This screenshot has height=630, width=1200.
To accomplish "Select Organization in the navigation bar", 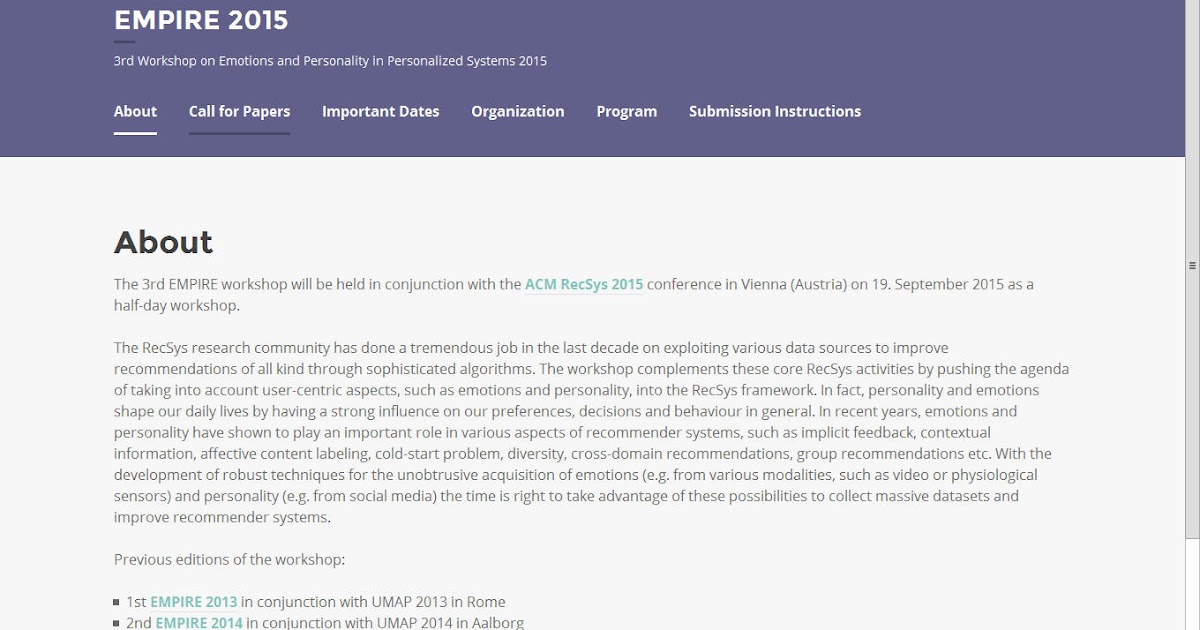I will (517, 111).
